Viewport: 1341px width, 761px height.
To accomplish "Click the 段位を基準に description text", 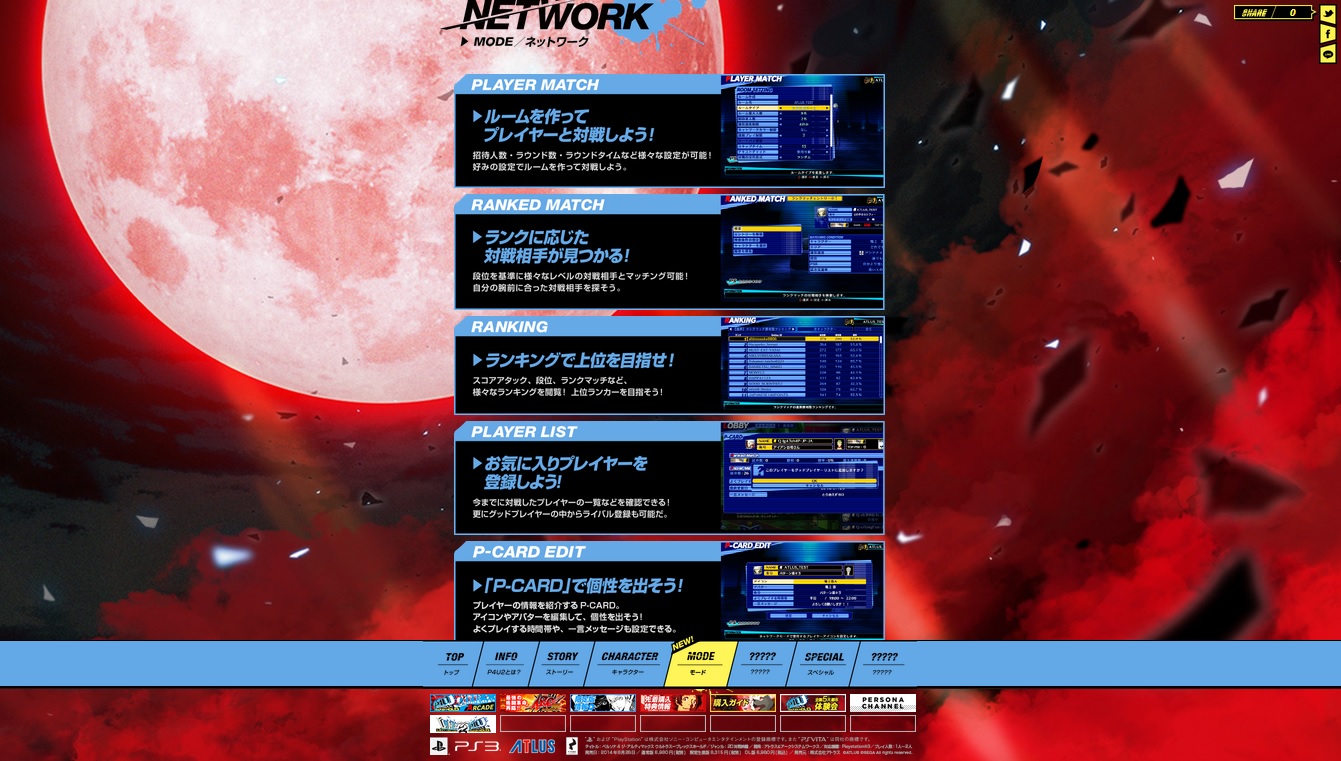I will point(581,282).
